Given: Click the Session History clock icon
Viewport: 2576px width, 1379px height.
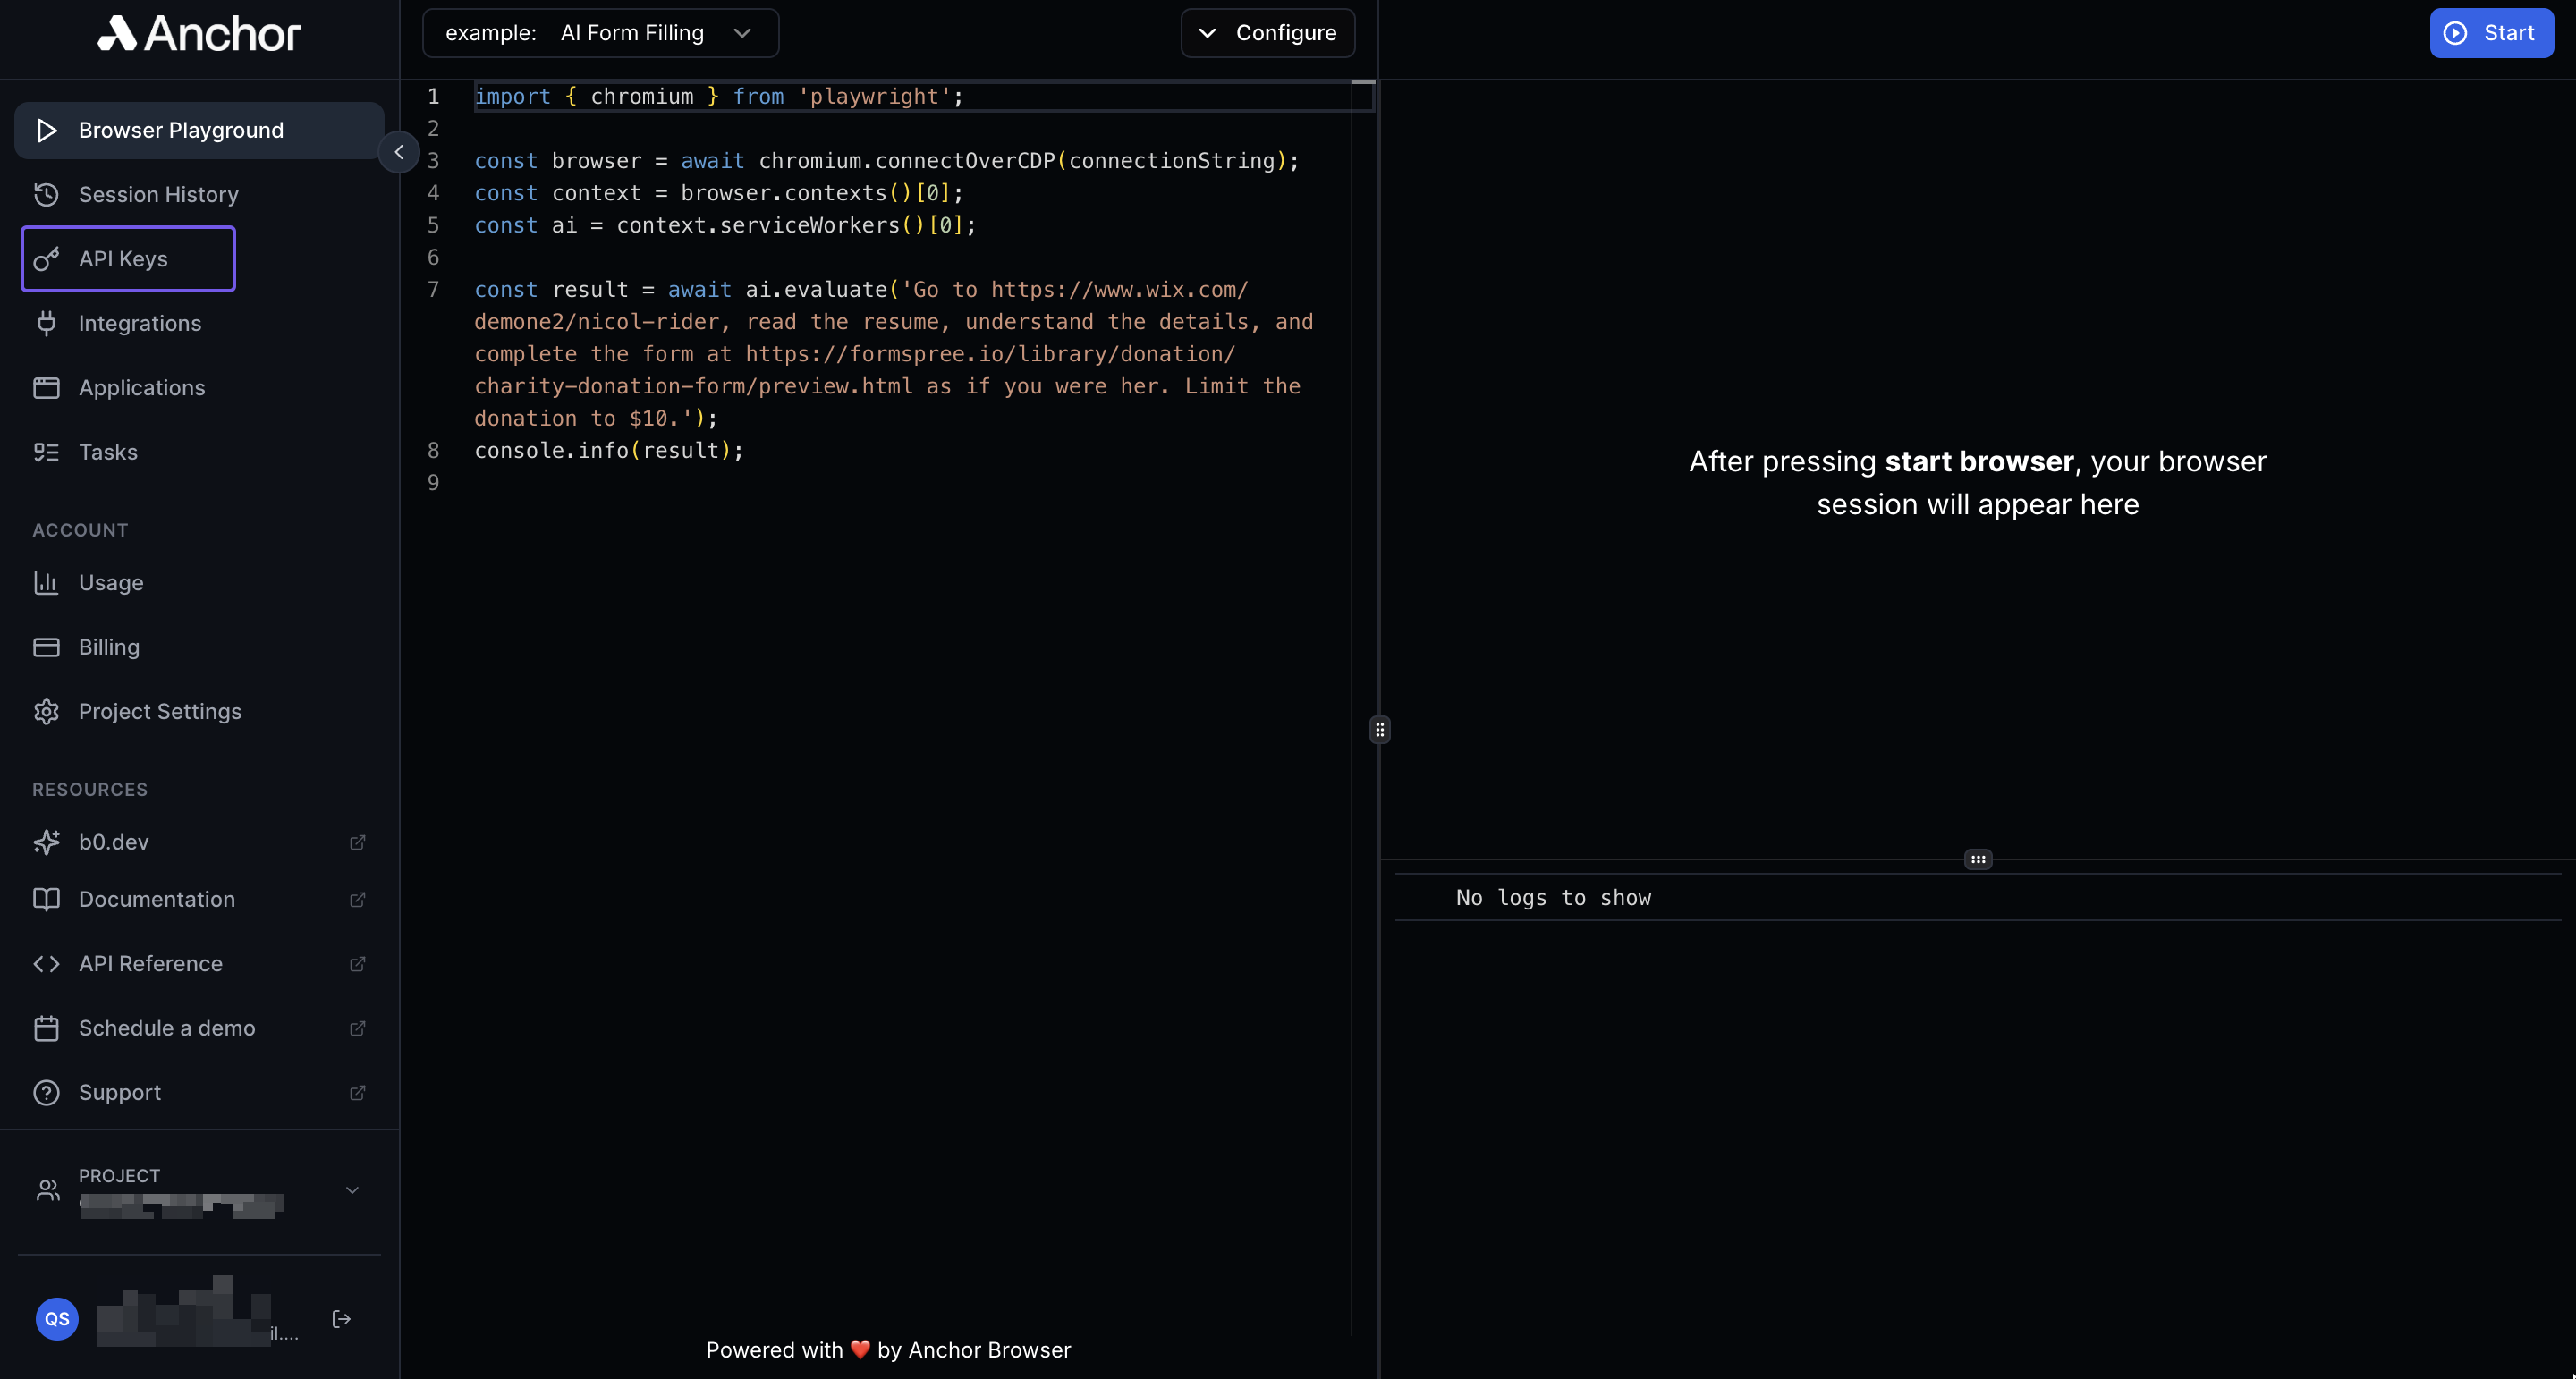Looking at the screenshot, I should (x=46, y=194).
